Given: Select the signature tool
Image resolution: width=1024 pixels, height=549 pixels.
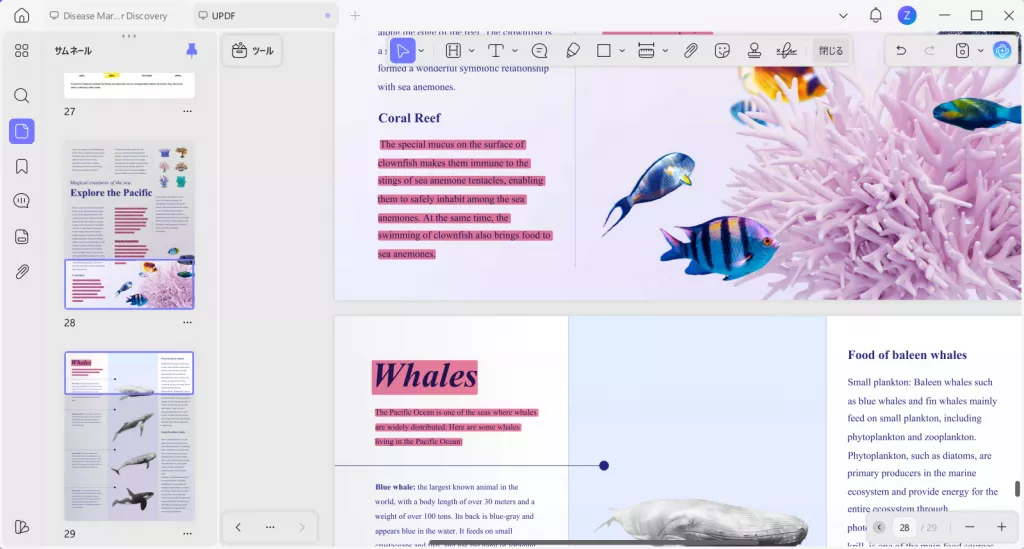Looking at the screenshot, I should (x=786, y=50).
